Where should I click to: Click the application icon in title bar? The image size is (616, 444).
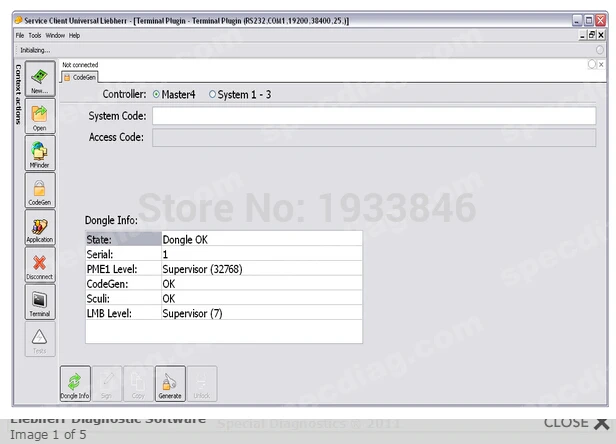[18, 20]
